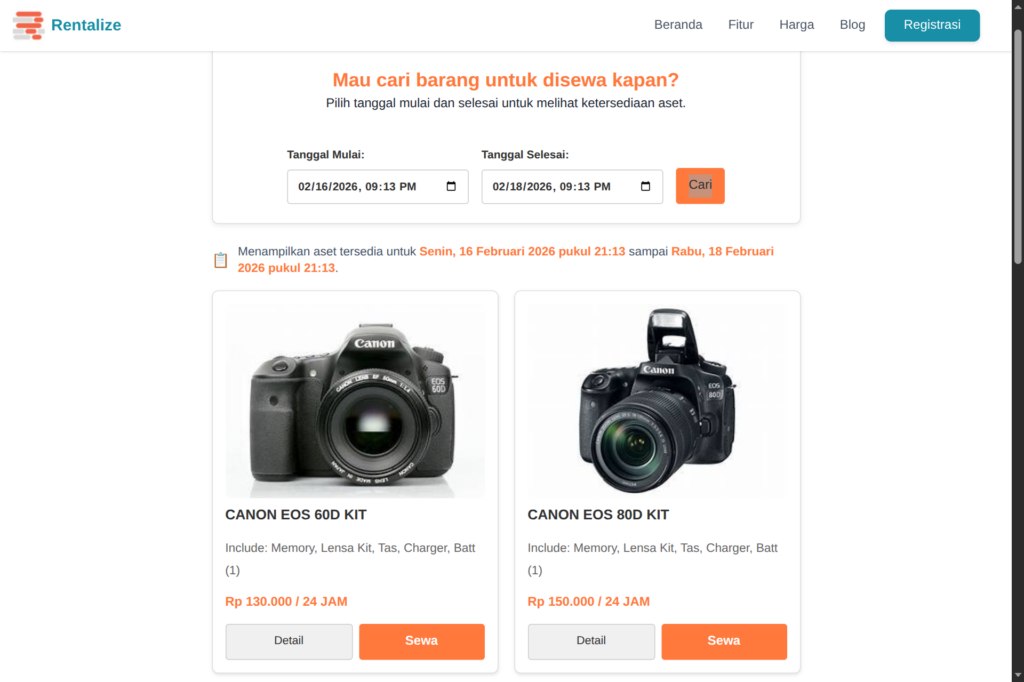The width and height of the screenshot is (1024, 682).
Task: Click the Rentalize brand name text
Action: tap(86, 25)
